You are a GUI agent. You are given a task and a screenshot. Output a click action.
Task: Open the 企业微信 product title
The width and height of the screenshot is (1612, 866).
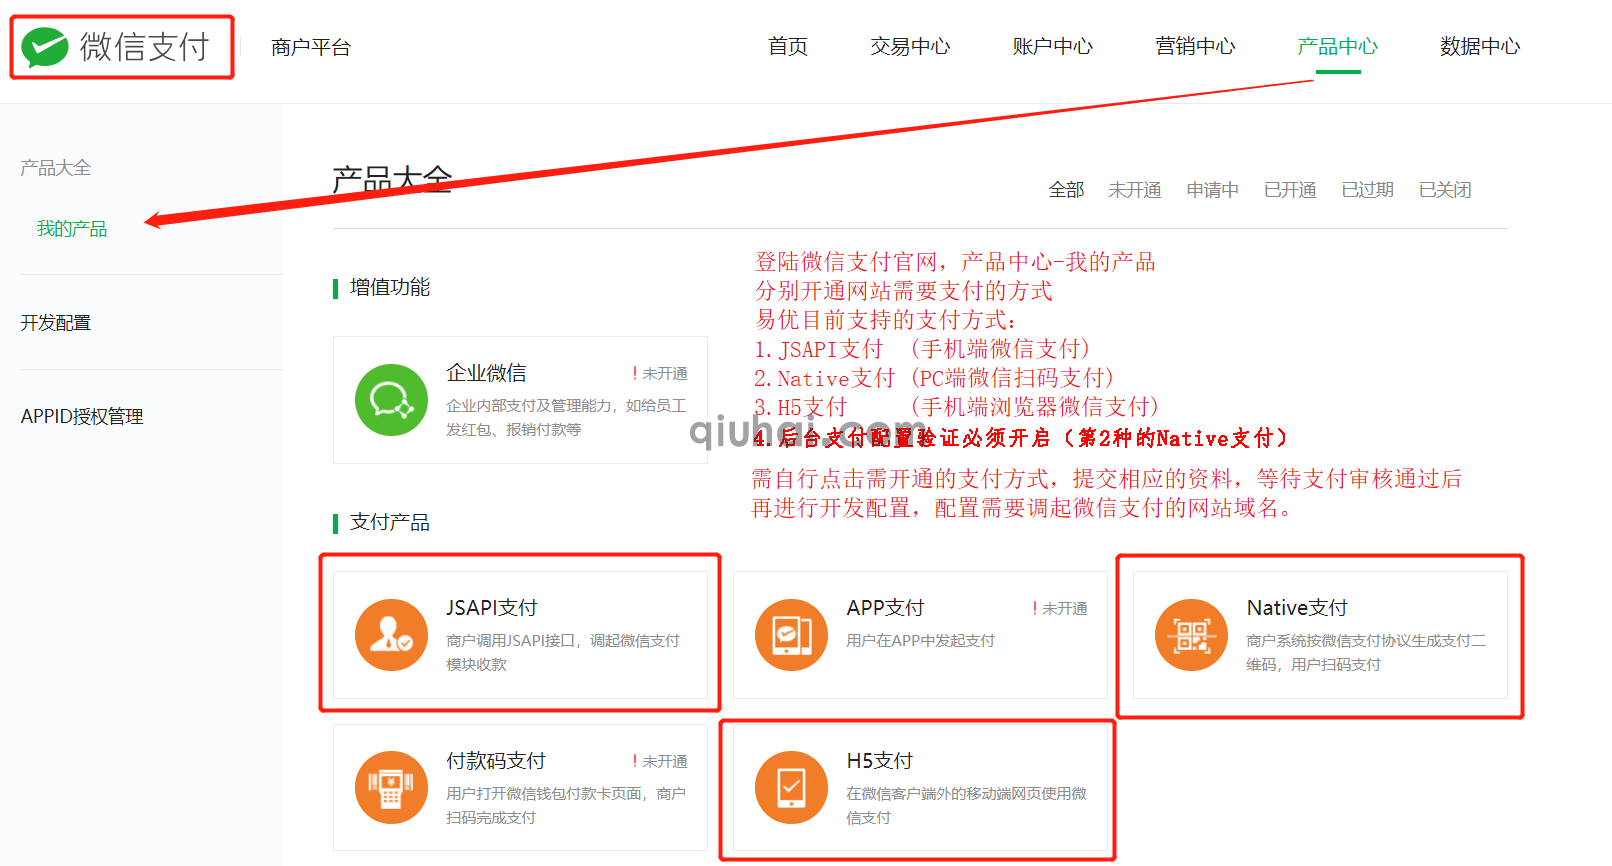tap(486, 373)
